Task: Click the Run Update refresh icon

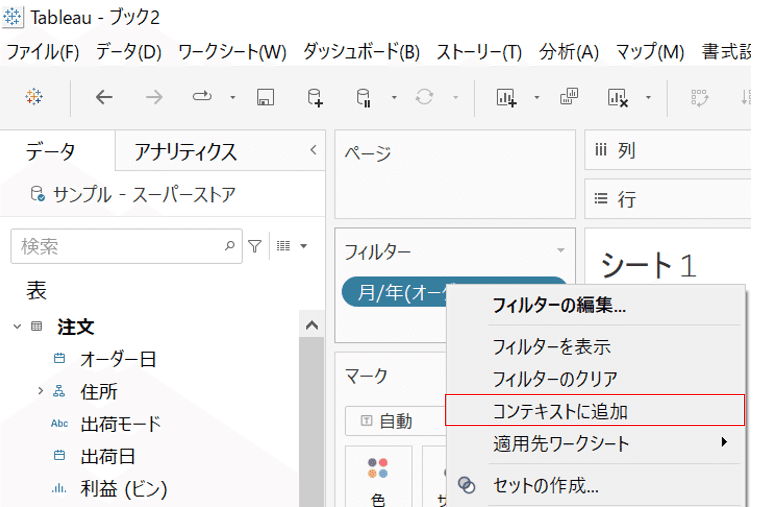Action: (x=424, y=97)
